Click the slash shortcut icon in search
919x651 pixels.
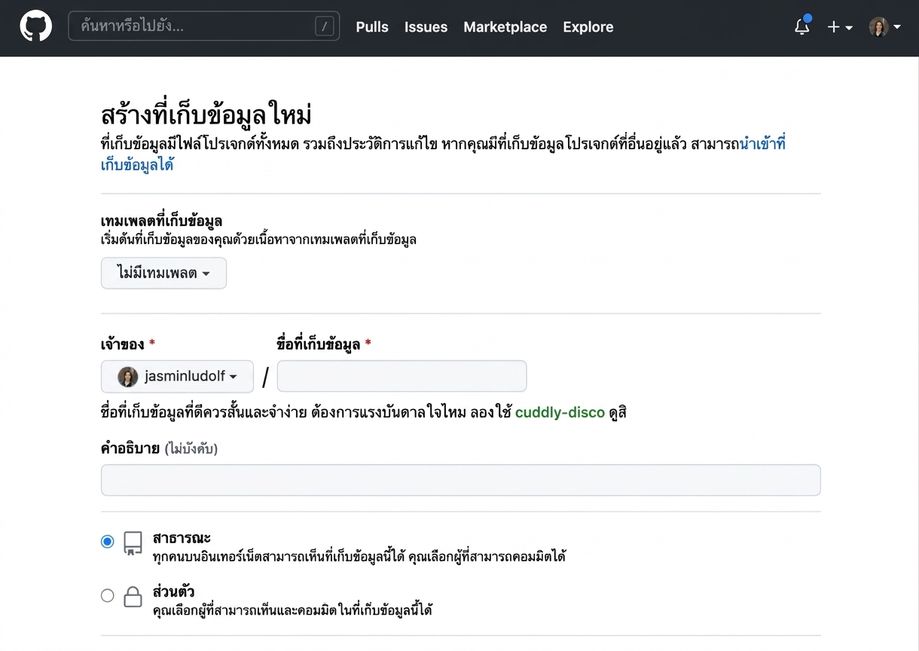[x=324, y=26]
